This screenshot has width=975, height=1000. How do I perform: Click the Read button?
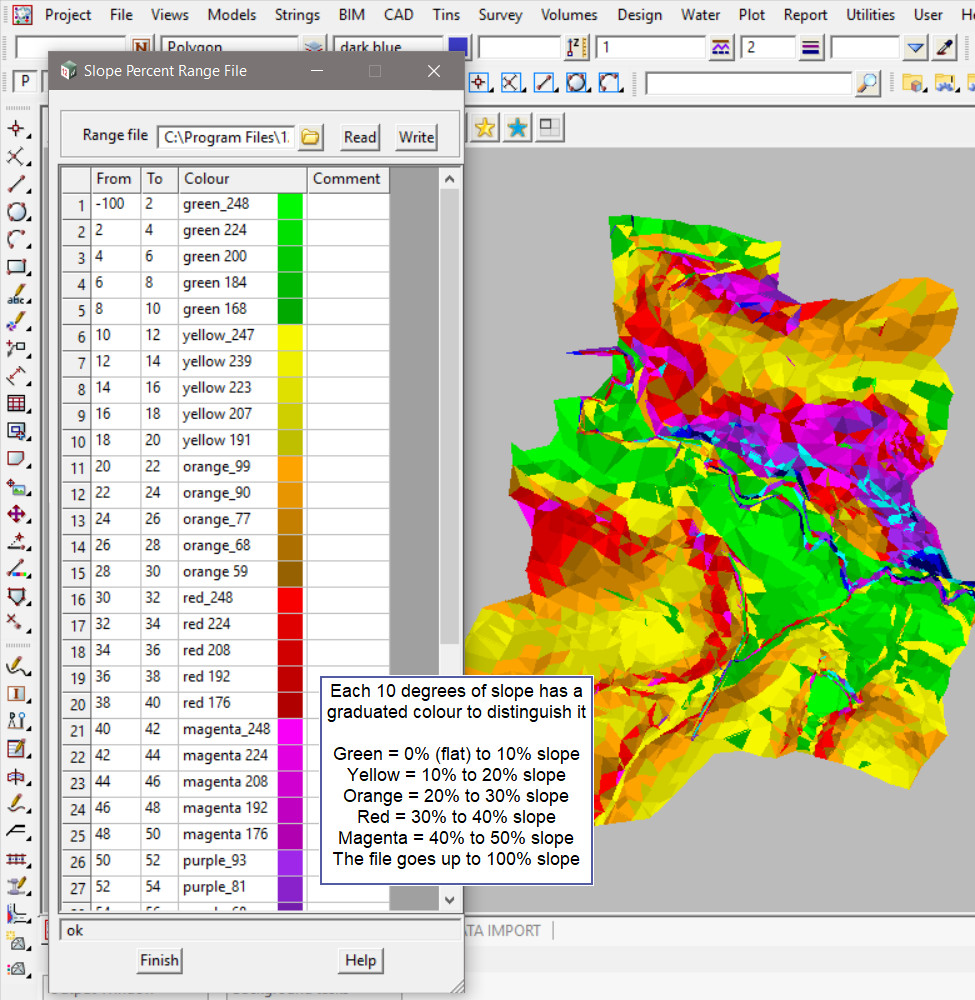[x=360, y=137]
